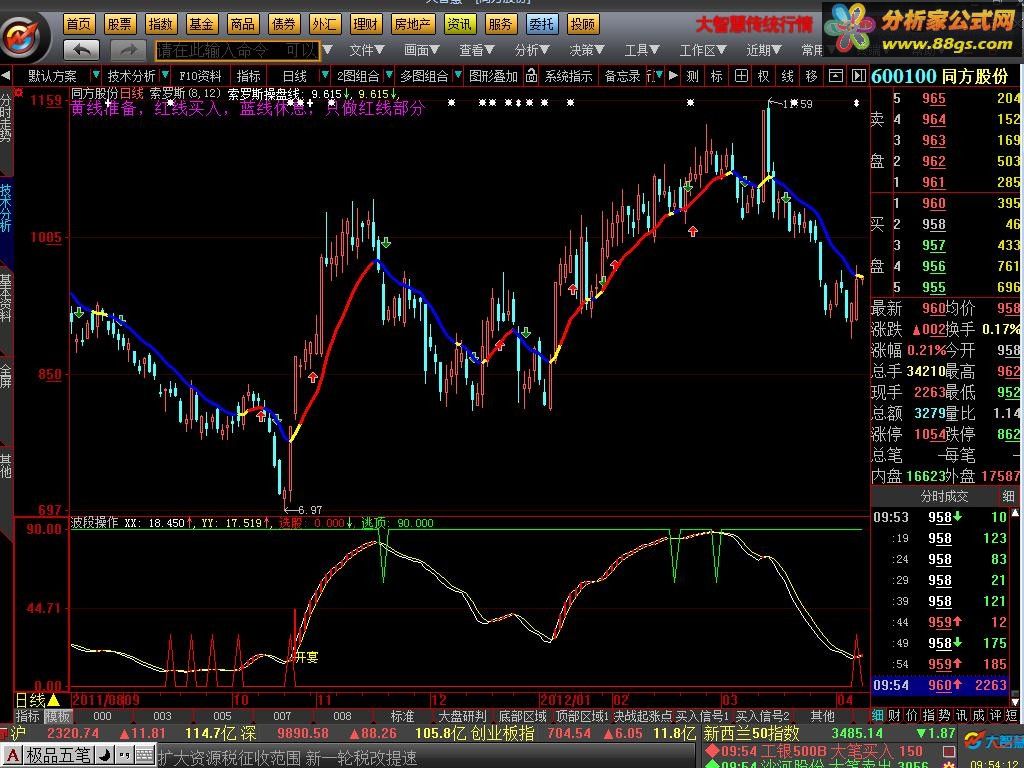Click the 基金 funds button
The image size is (1024, 768).
pos(201,24)
